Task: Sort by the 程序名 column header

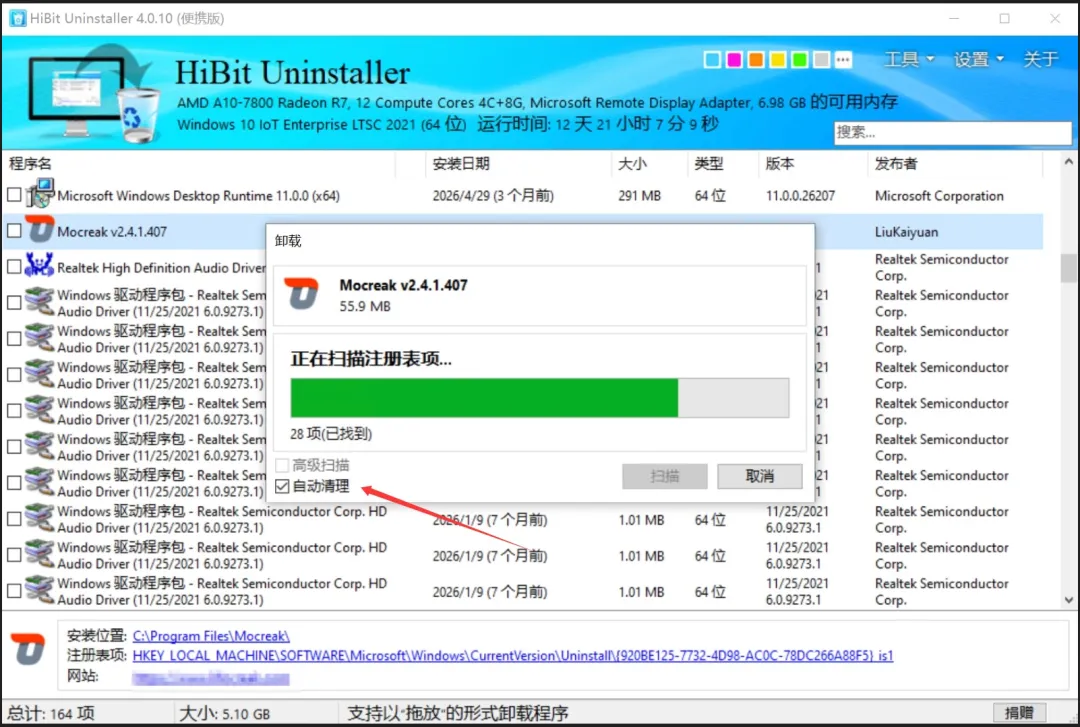Action: pos(30,164)
